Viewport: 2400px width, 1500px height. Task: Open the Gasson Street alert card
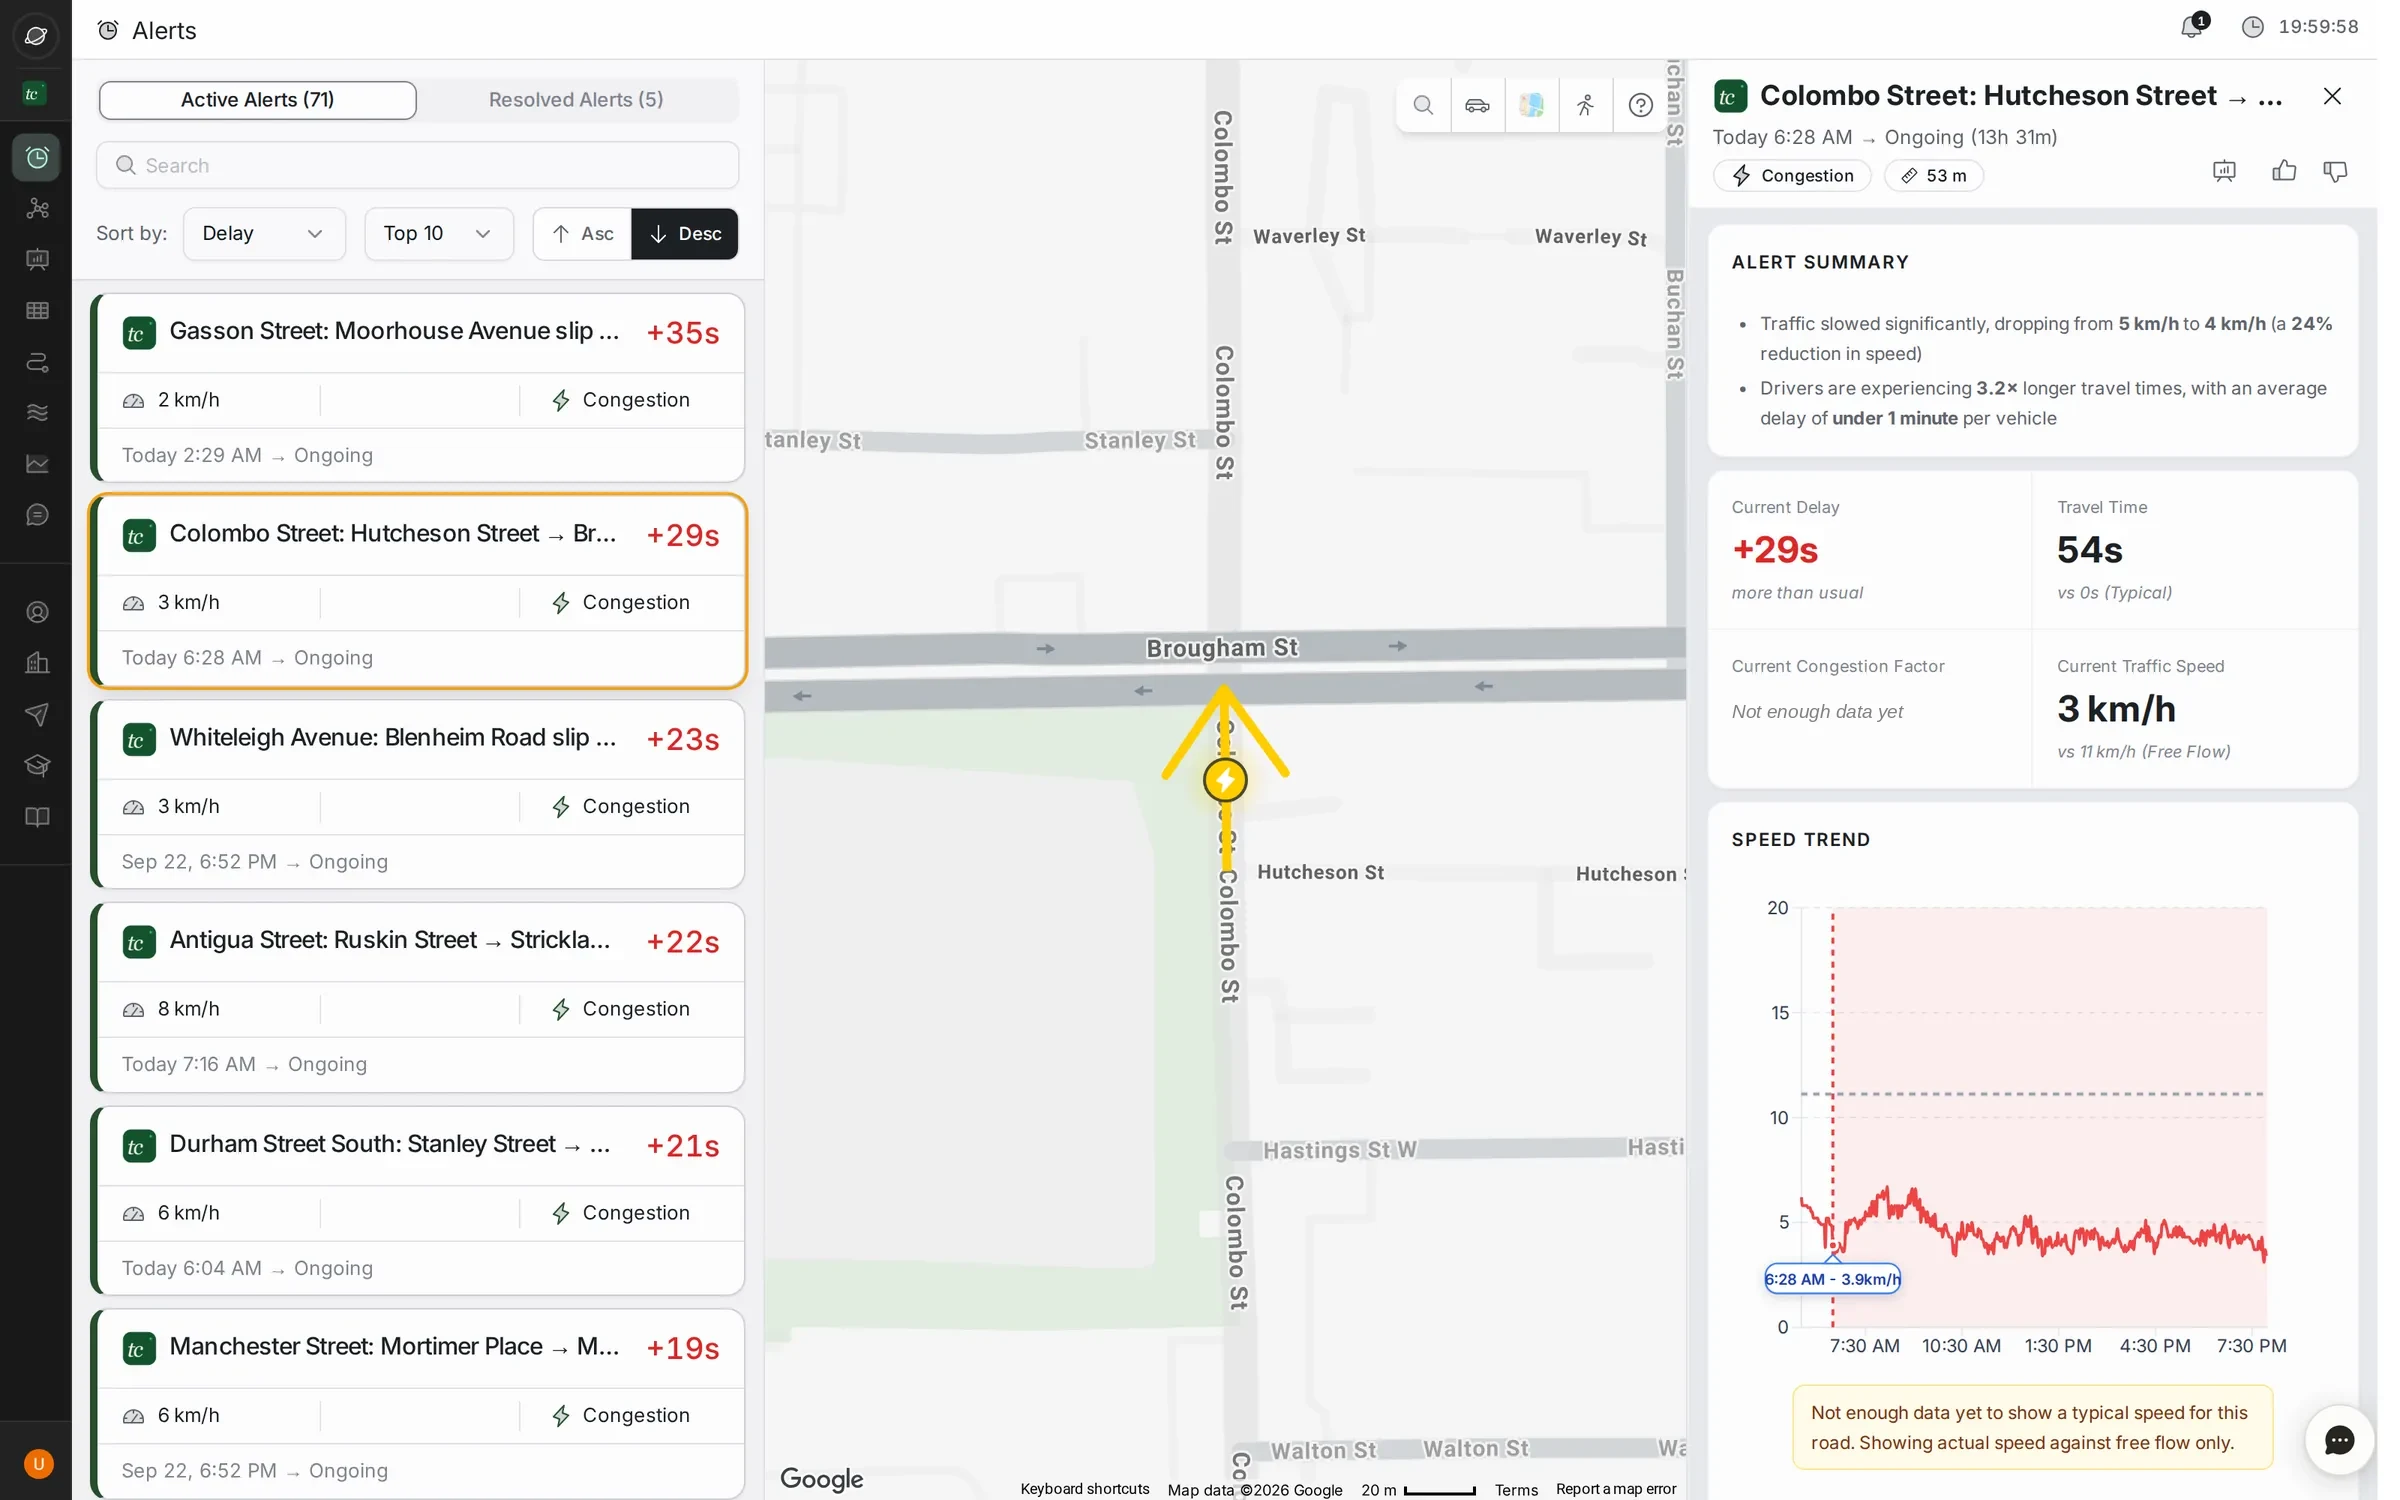click(417, 388)
